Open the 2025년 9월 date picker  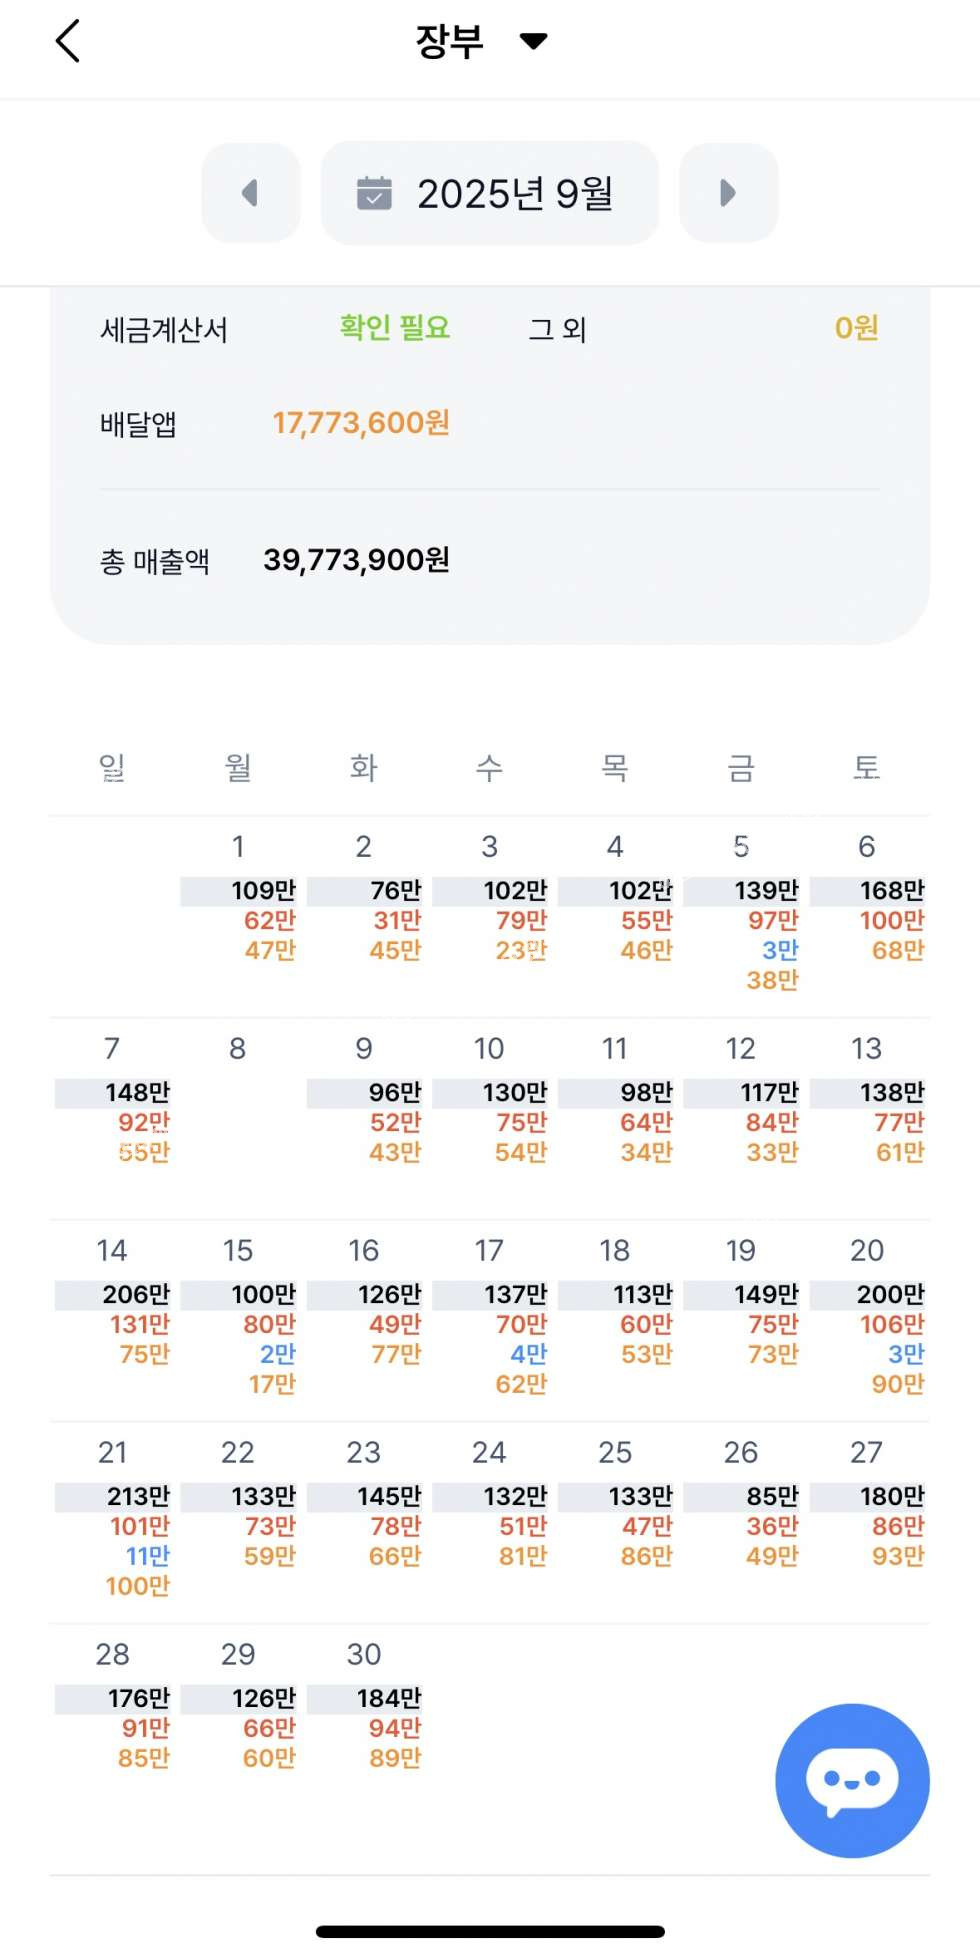[490, 193]
